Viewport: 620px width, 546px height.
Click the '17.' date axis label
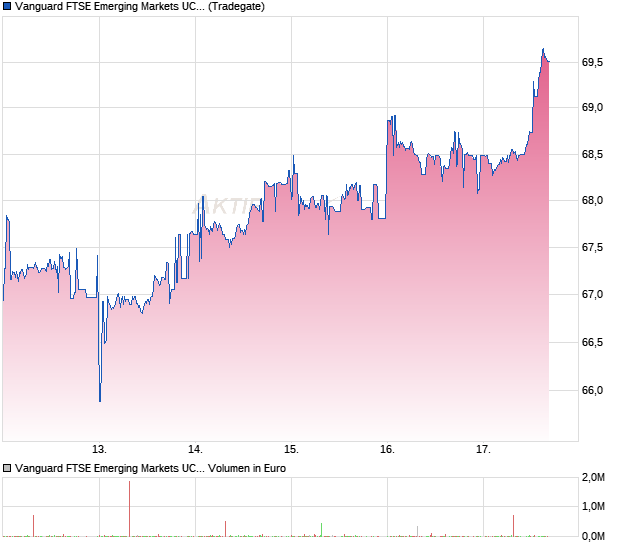click(483, 450)
